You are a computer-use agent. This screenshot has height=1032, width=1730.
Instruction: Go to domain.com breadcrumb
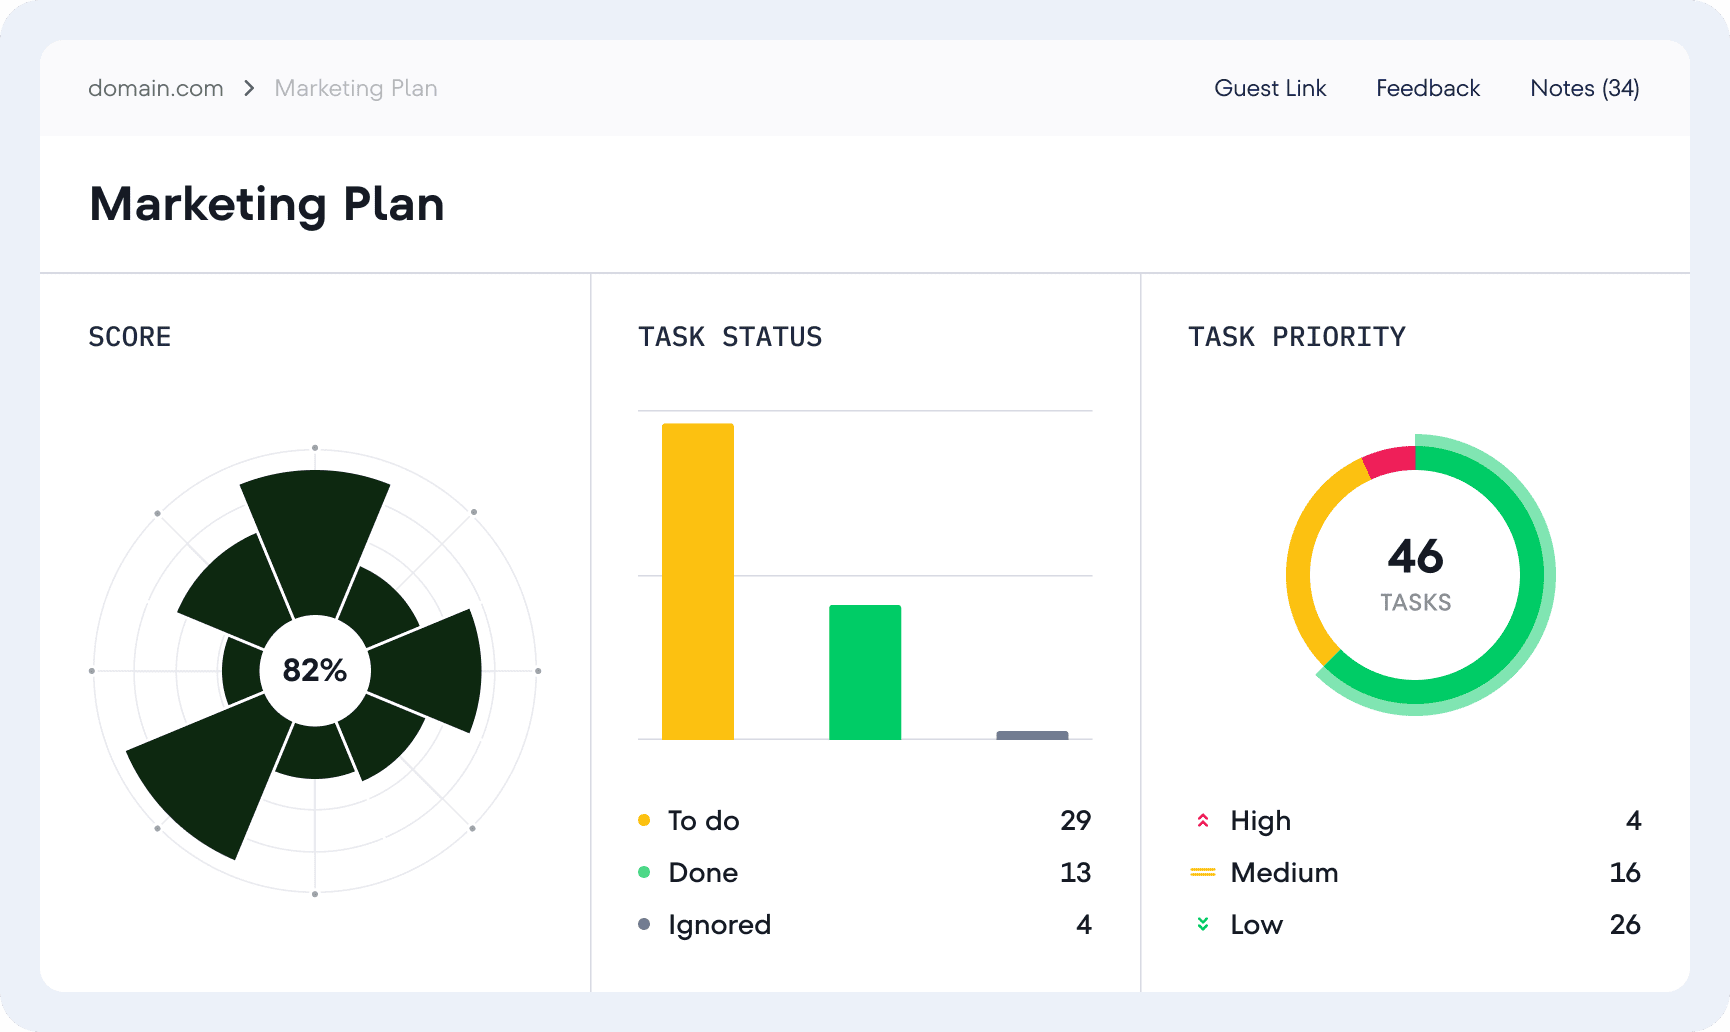(156, 89)
